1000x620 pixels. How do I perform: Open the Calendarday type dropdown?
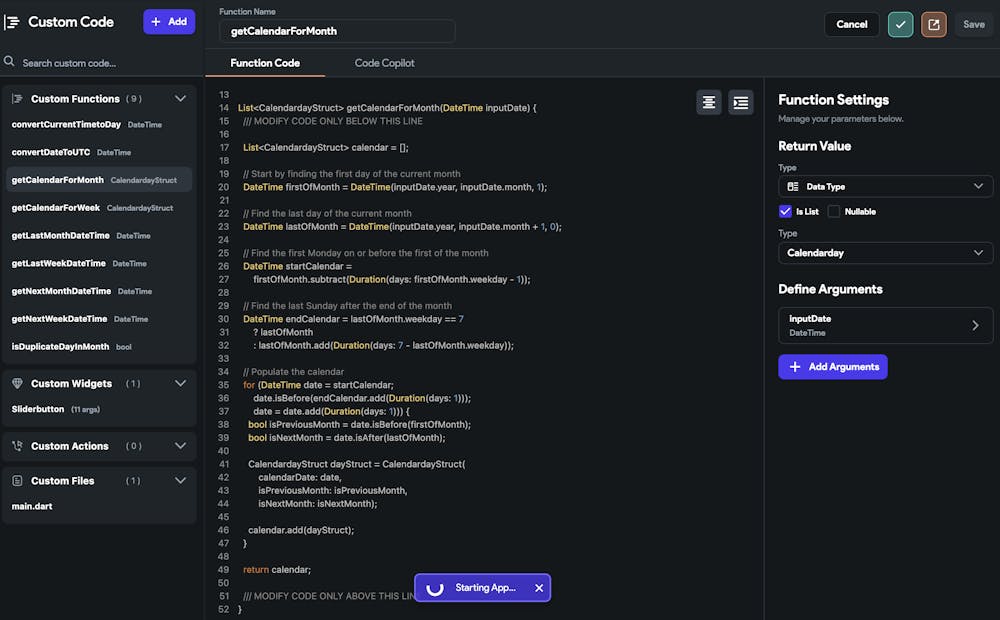coord(885,253)
